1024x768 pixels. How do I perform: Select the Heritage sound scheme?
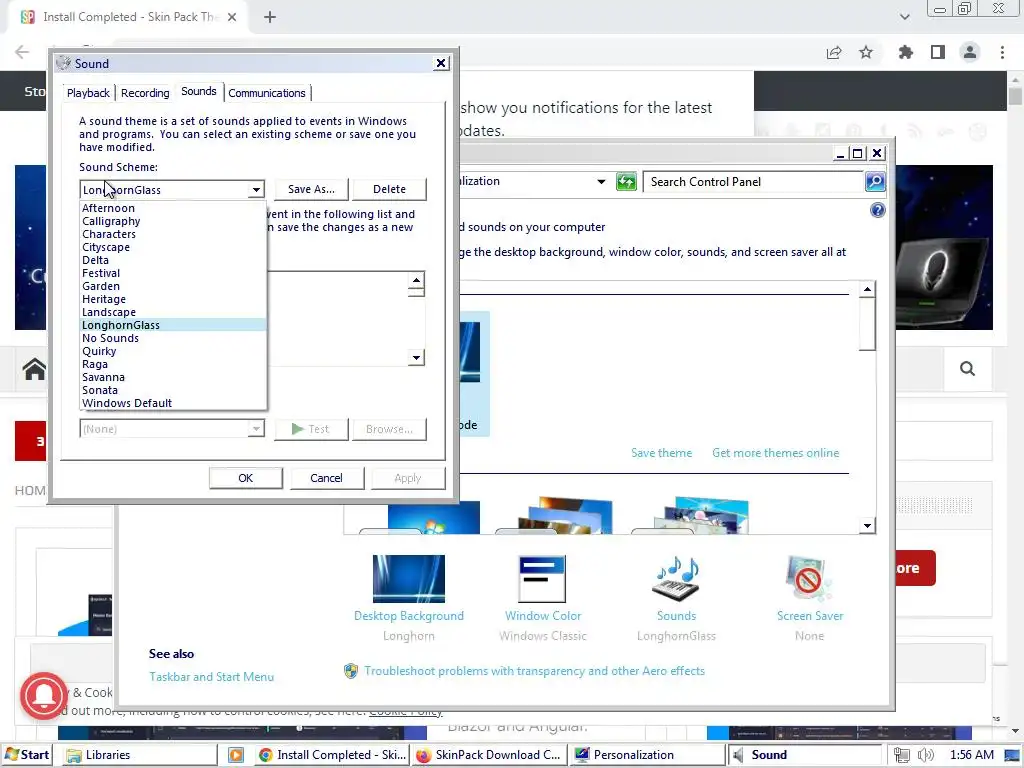click(x=173, y=299)
